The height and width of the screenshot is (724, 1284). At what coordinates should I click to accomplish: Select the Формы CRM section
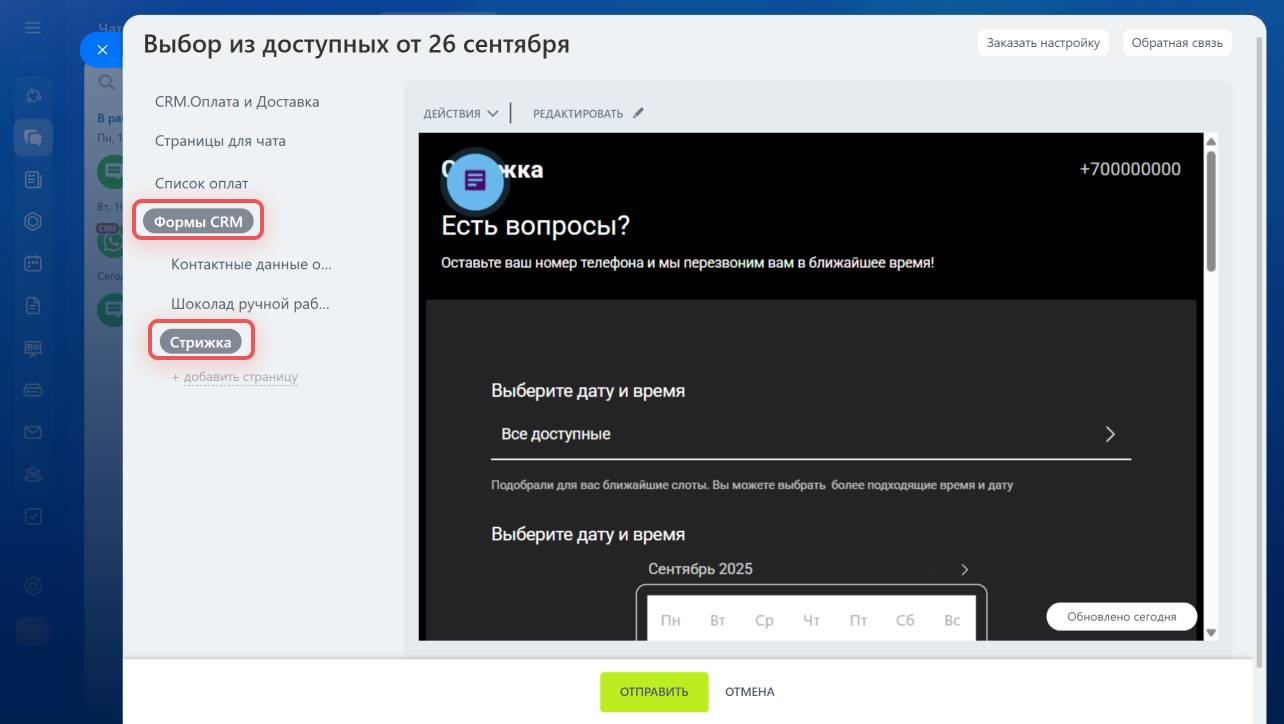pyautogui.click(x=198, y=222)
